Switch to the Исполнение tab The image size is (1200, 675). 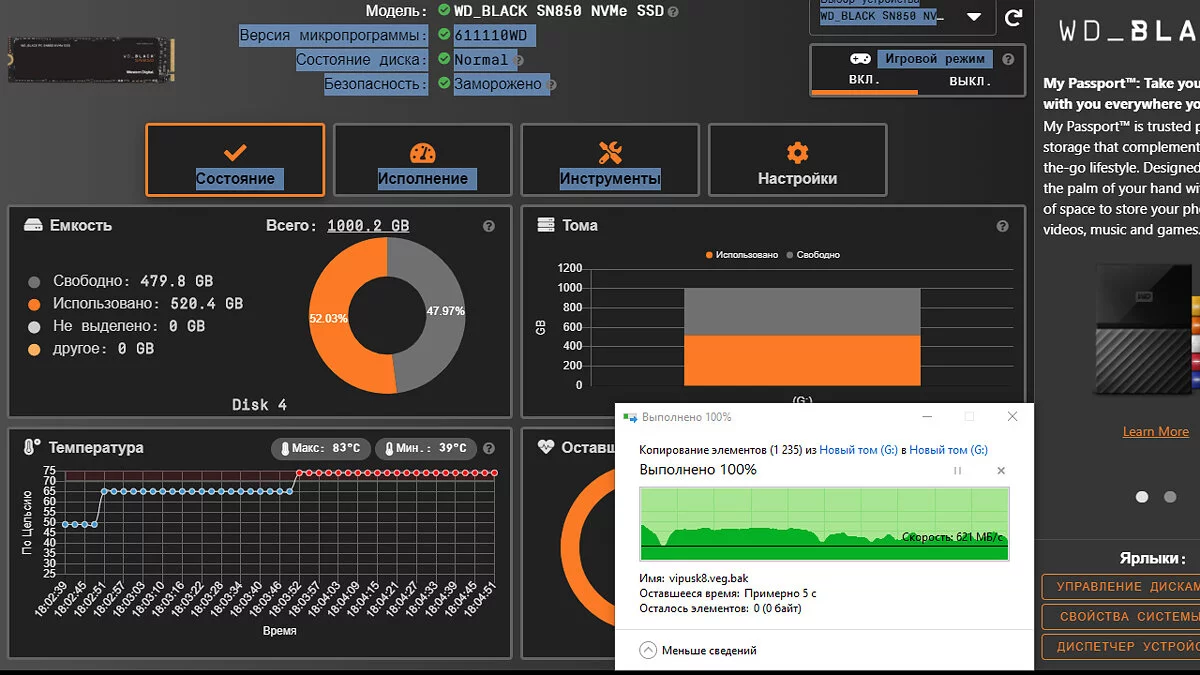[x=422, y=160]
